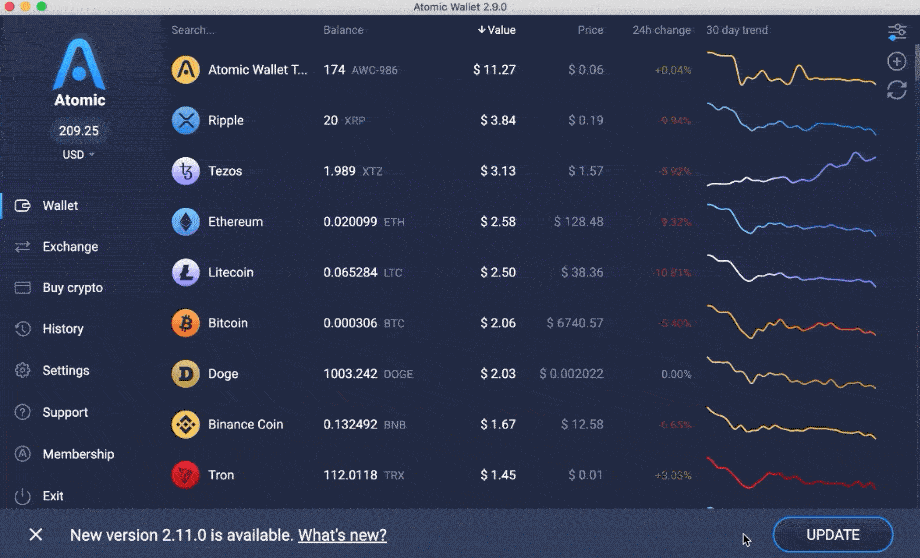This screenshot has width=920, height=558.
Task: Open the Membership section
Action: (78, 454)
